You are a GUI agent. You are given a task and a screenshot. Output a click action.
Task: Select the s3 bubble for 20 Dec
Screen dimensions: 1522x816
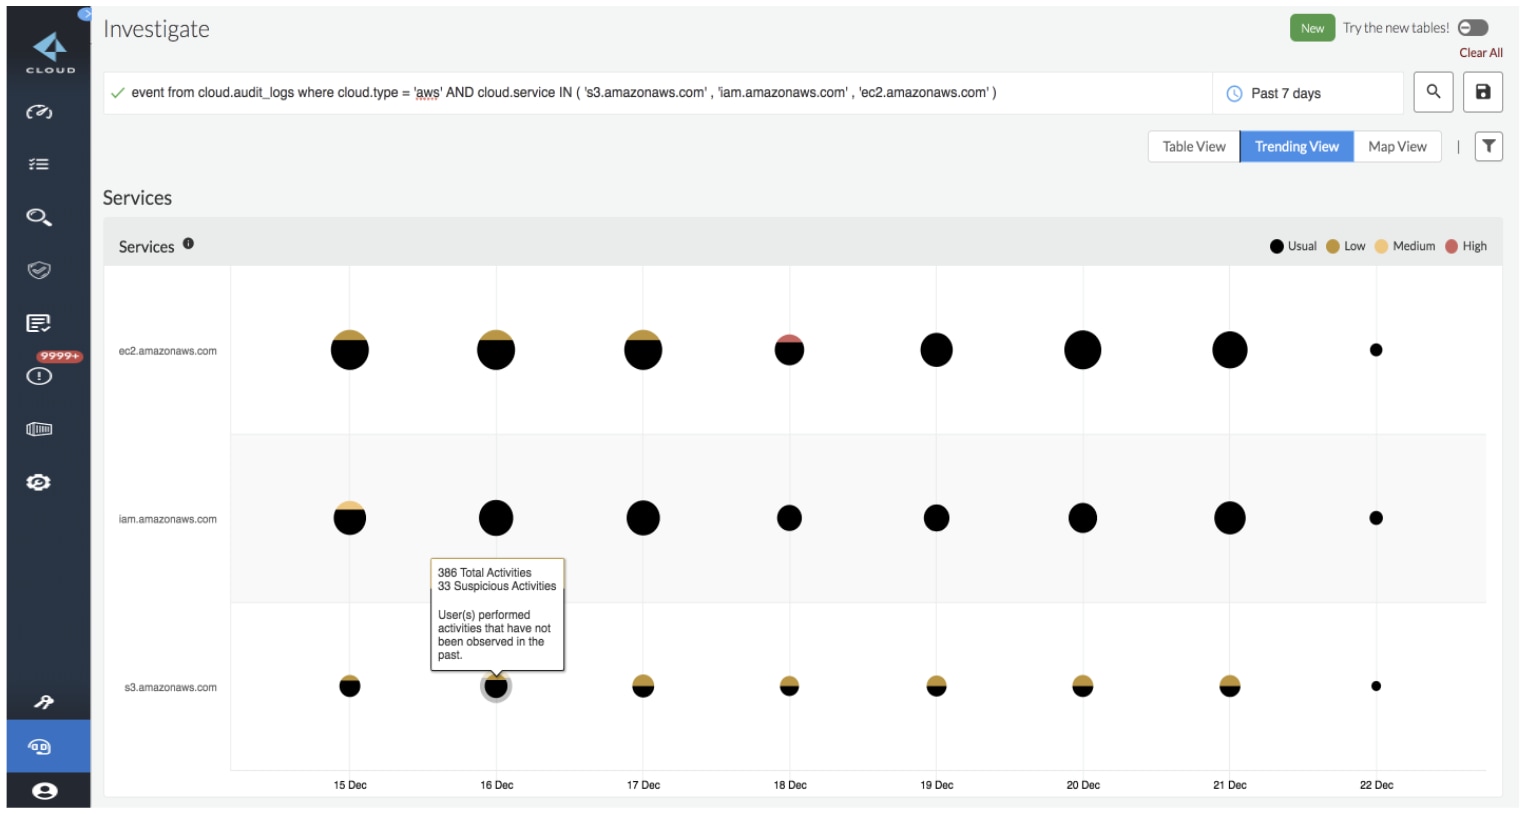tap(1083, 686)
